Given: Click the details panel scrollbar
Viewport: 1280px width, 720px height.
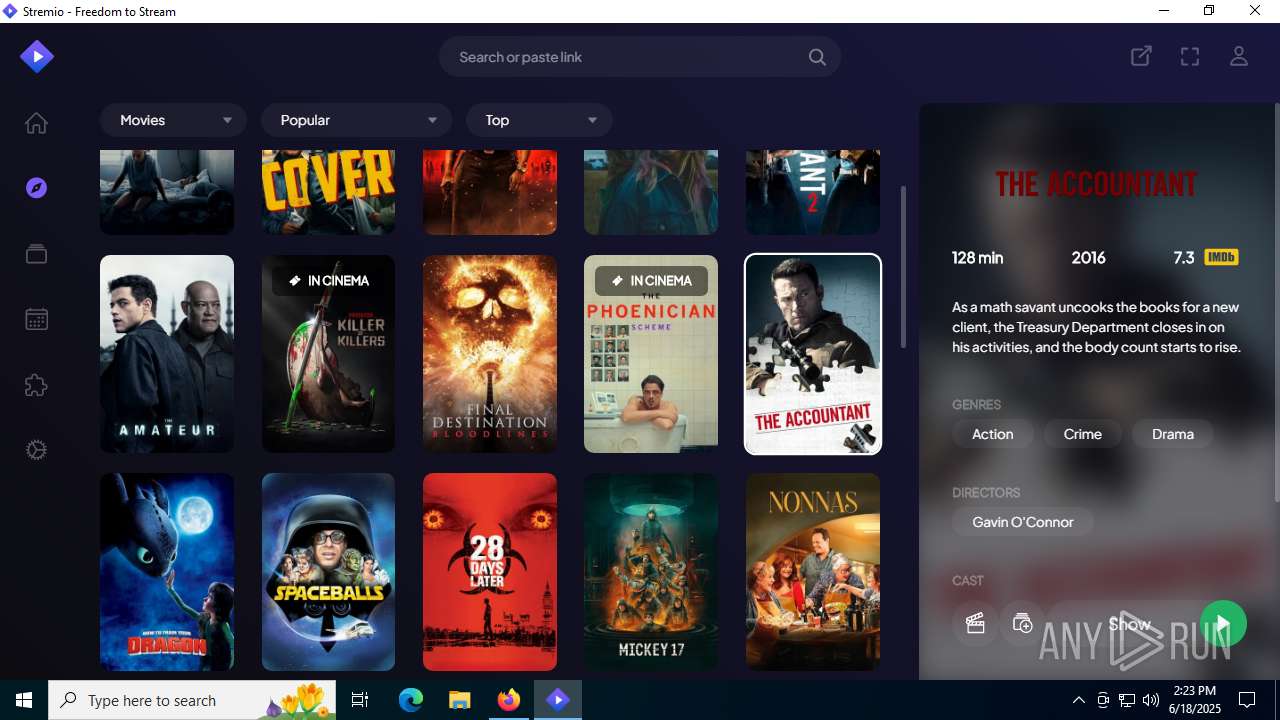Looking at the screenshot, I should 1275,303.
